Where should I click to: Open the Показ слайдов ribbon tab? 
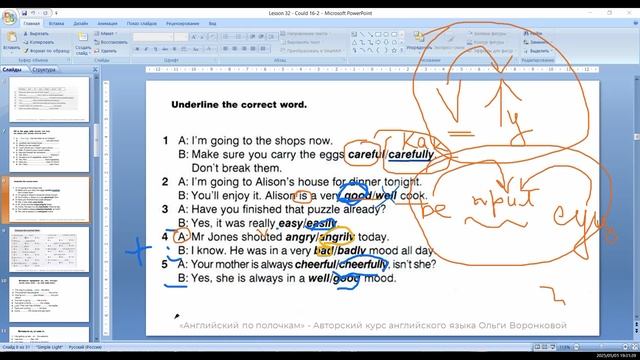tap(142, 24)
